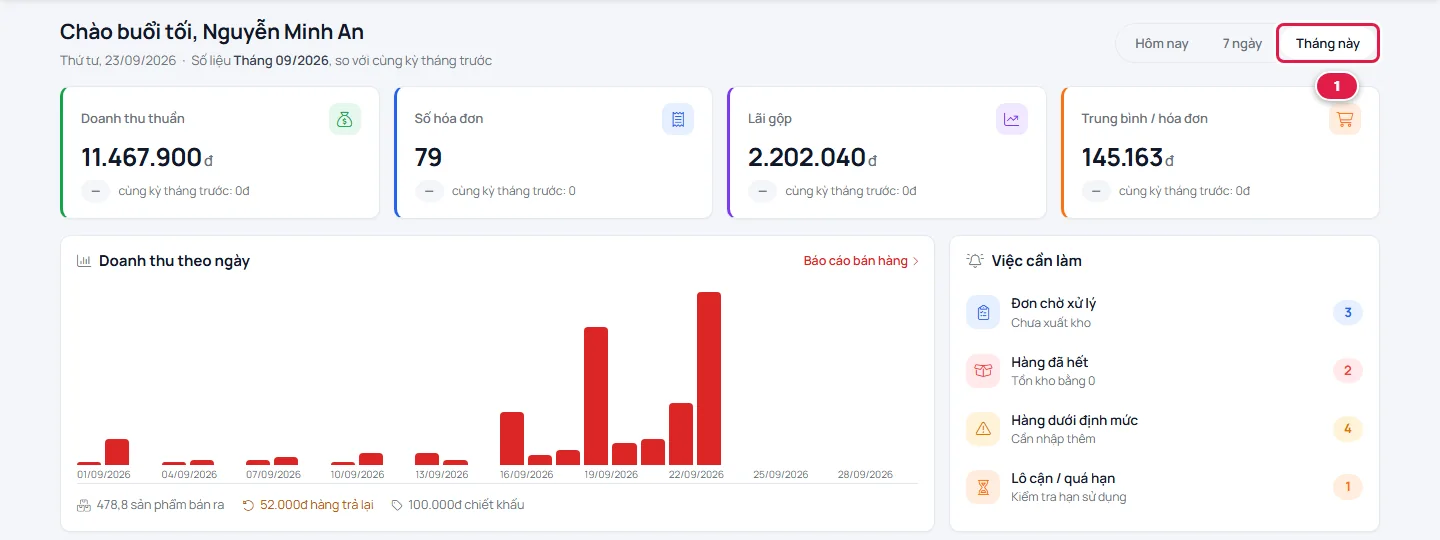Click the money bag icon on Doanh thu thuần

click(345, 119)
